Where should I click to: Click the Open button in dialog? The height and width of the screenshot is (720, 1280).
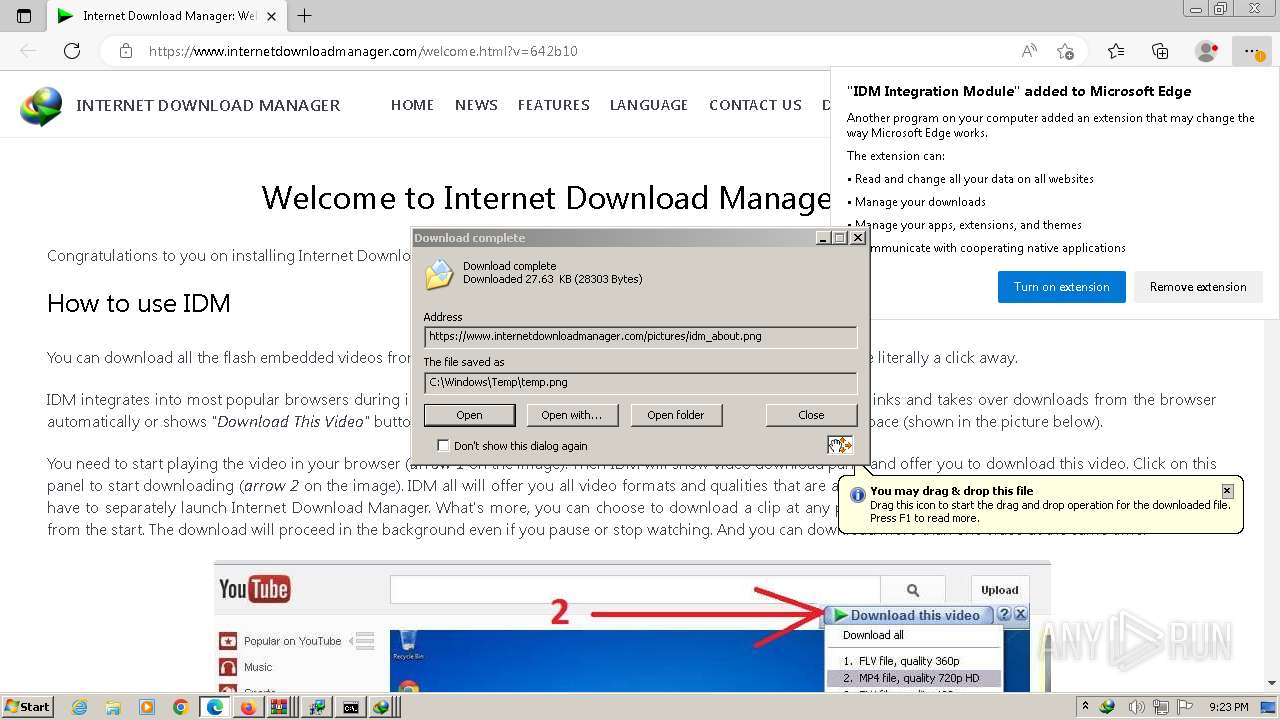point(470,415)
